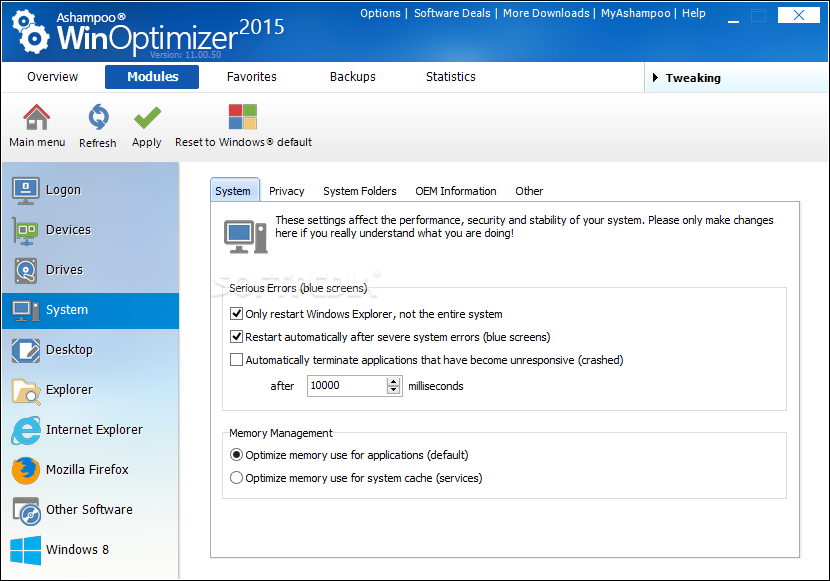
Task: Select Optimize memory use for applications
Action: (236, 455)
